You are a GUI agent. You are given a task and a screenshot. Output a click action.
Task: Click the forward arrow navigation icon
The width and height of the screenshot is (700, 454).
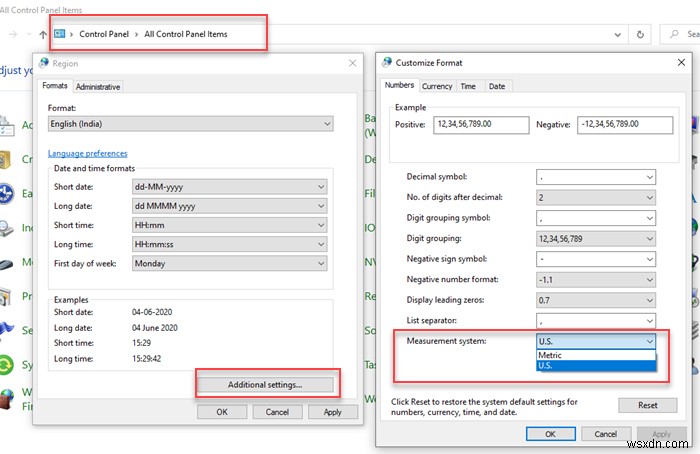click(x=12, y=34)
